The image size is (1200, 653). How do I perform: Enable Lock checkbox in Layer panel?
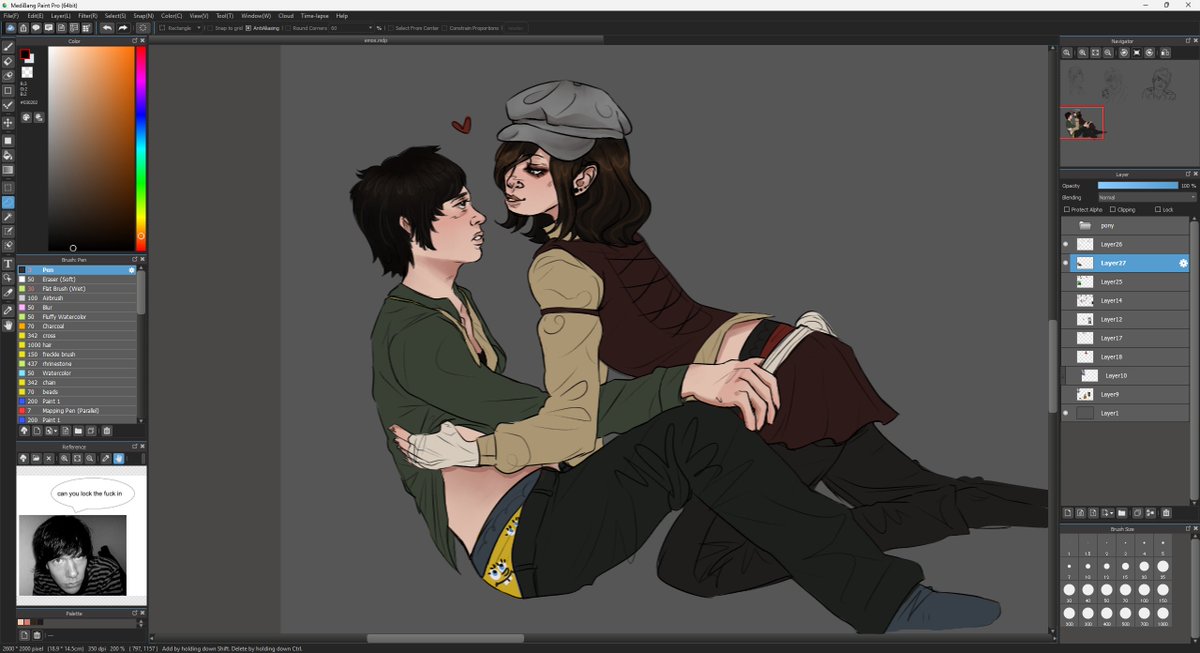coord(1157,210)
